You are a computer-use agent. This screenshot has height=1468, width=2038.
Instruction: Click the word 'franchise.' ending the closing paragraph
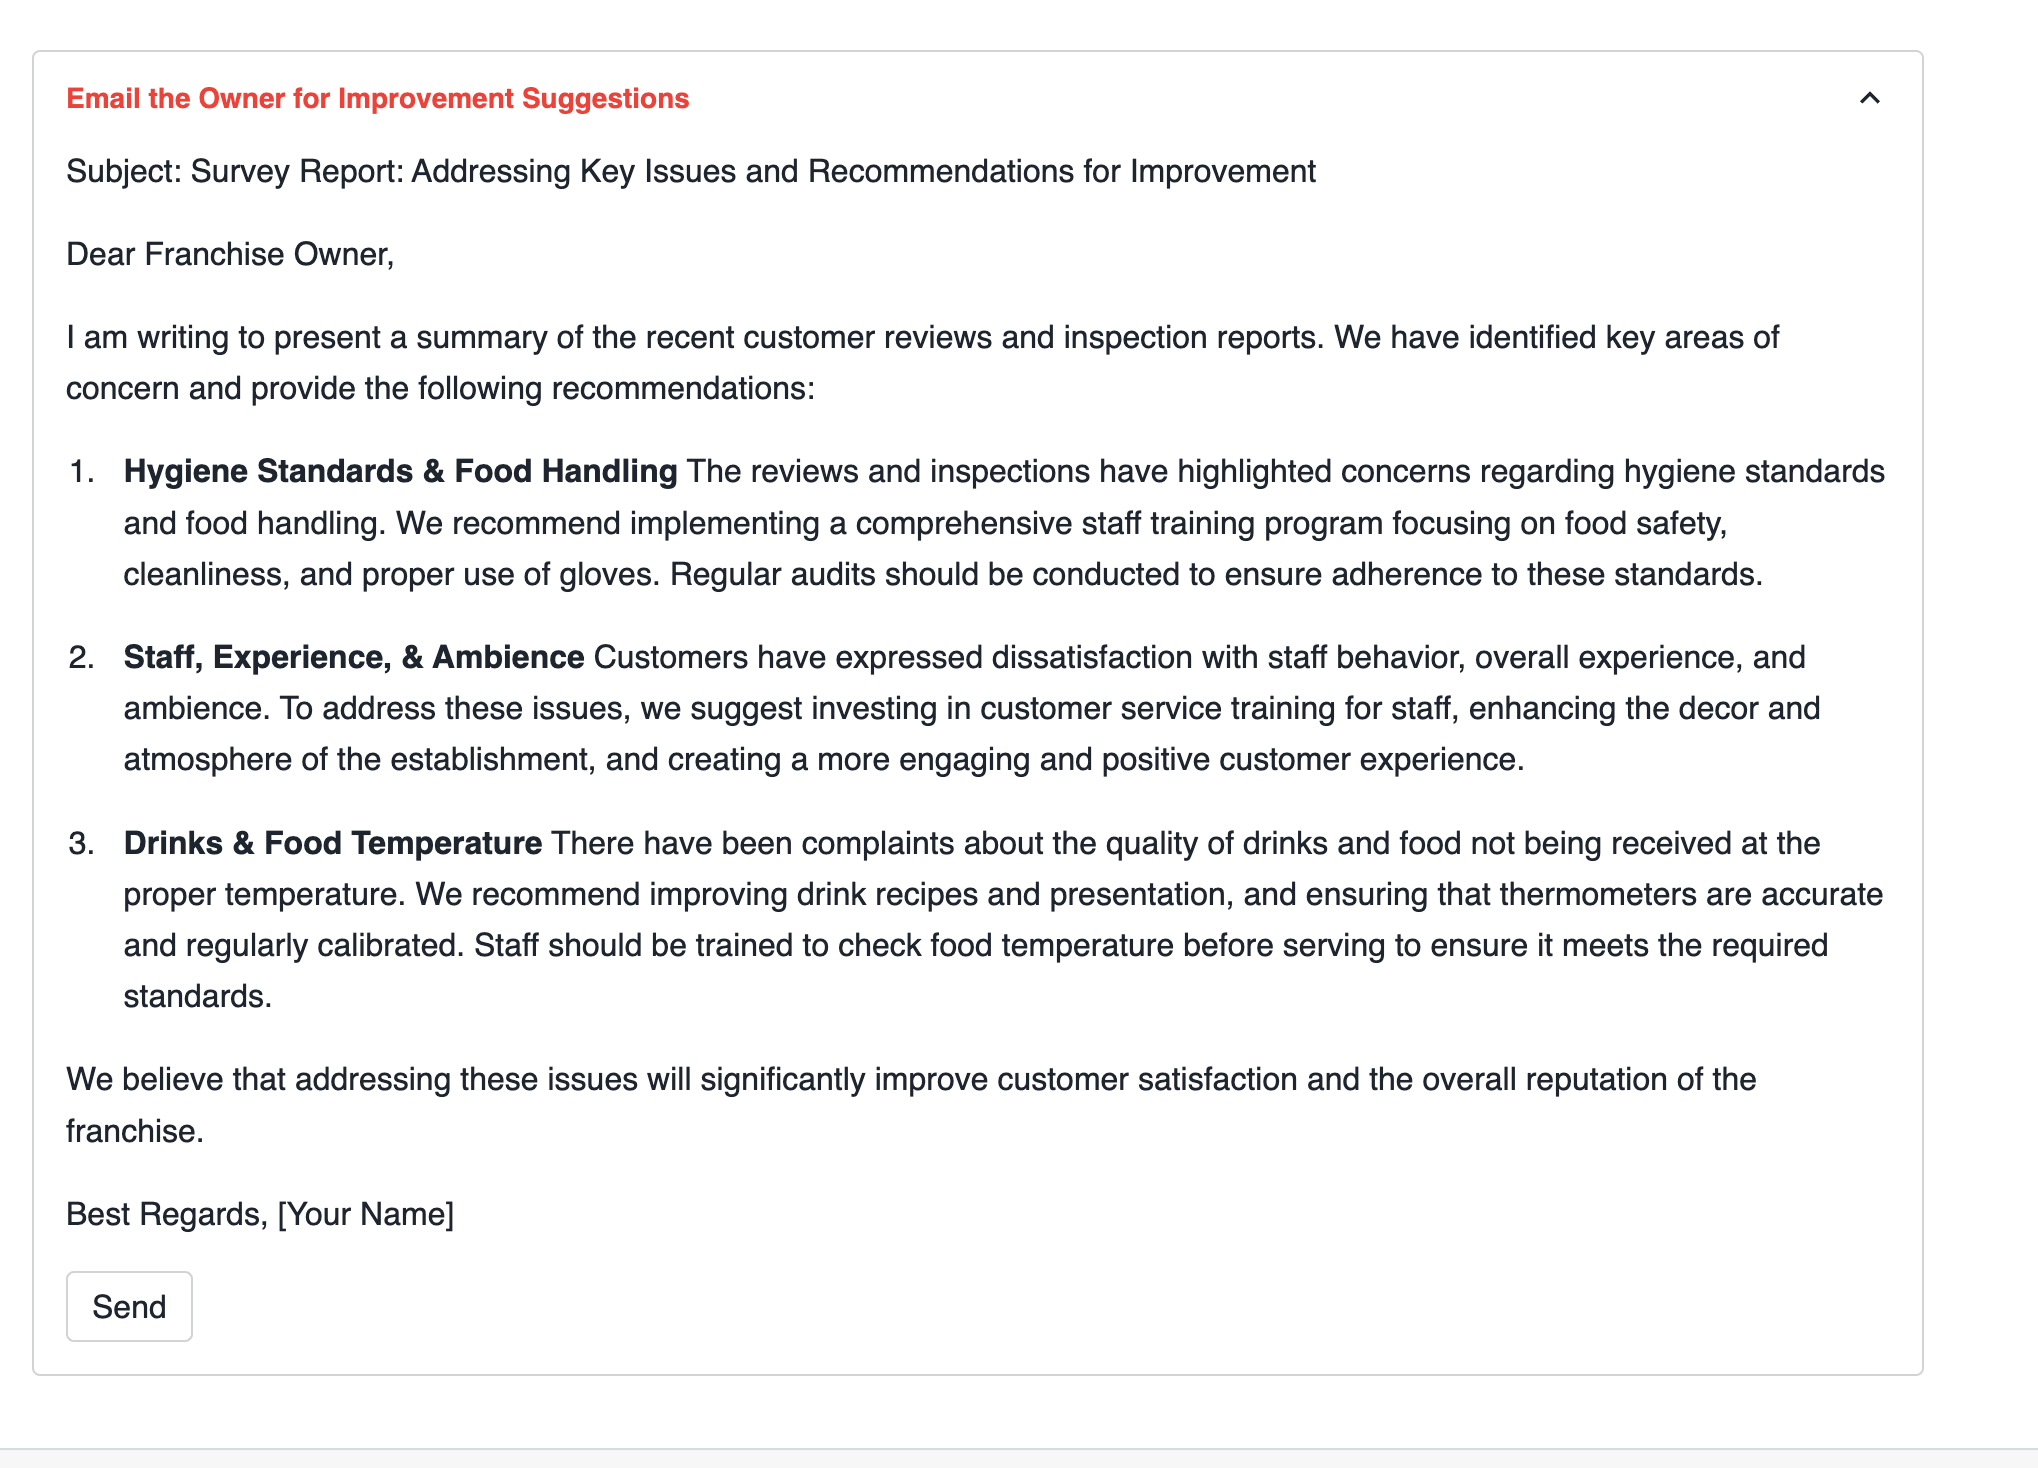[x=135, y=1131]
